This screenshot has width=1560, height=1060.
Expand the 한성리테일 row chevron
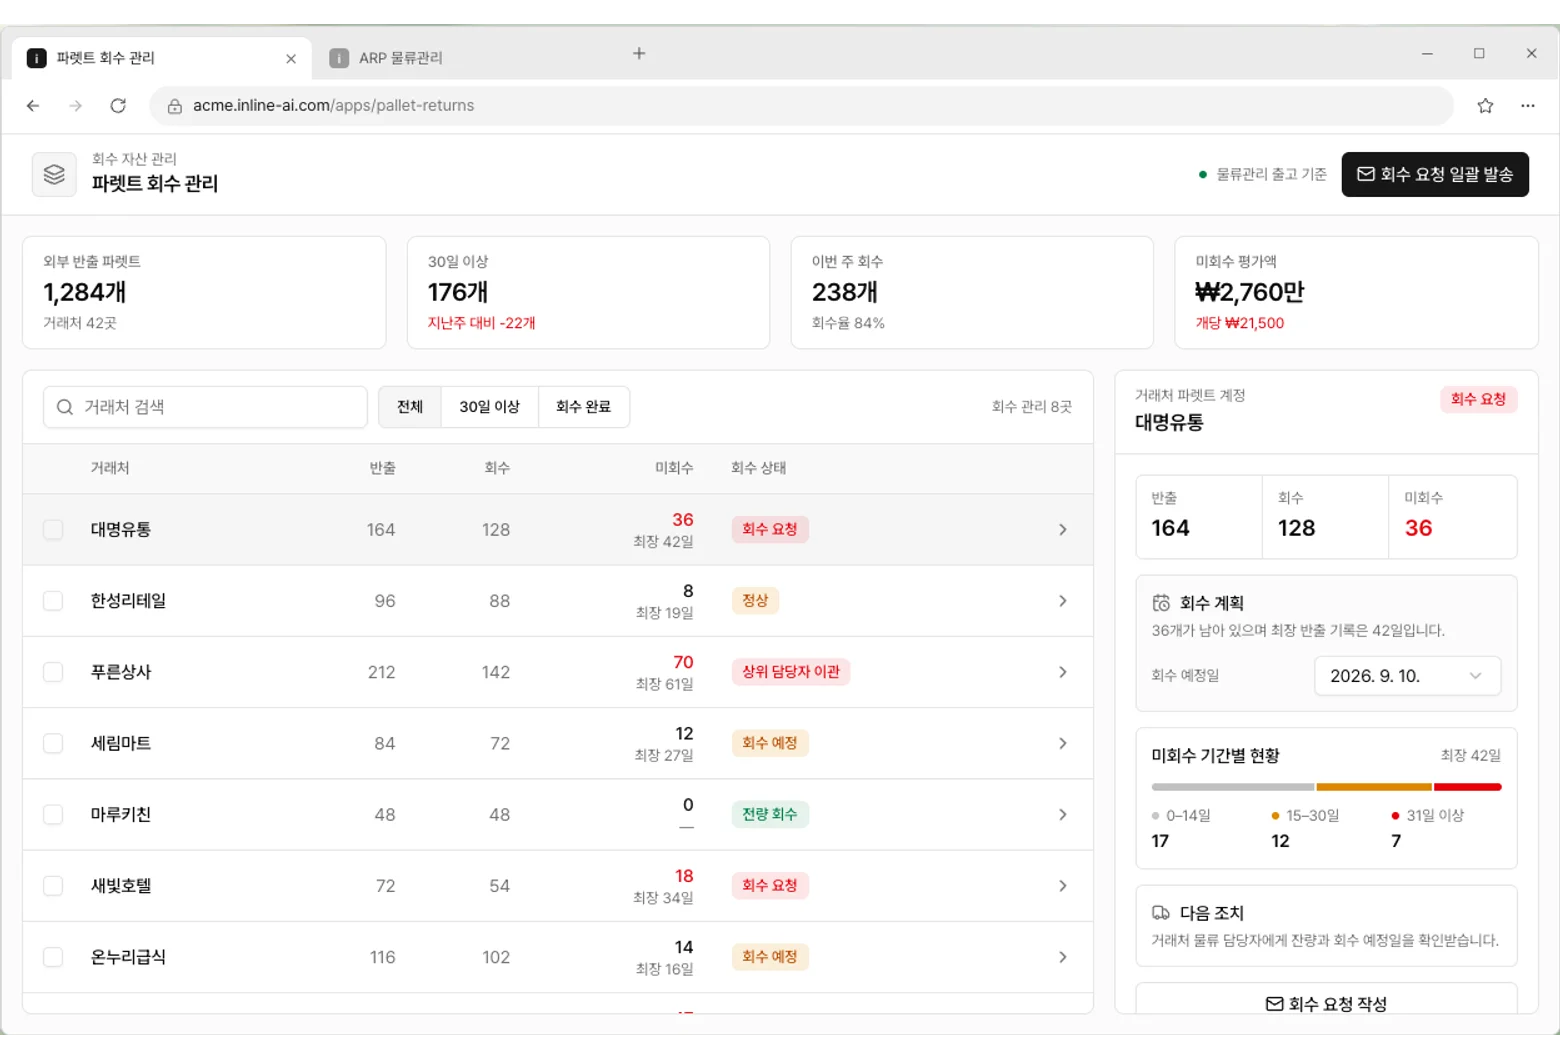pos(1062,601)
